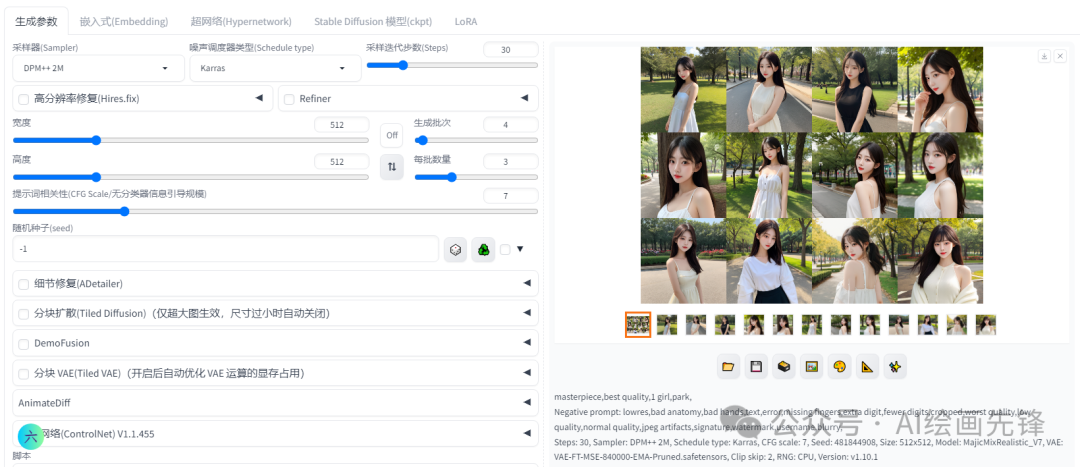Adjust the batch count (生成批次) slider
Viewport: 1080px width, 467px height.
[476, 140]
